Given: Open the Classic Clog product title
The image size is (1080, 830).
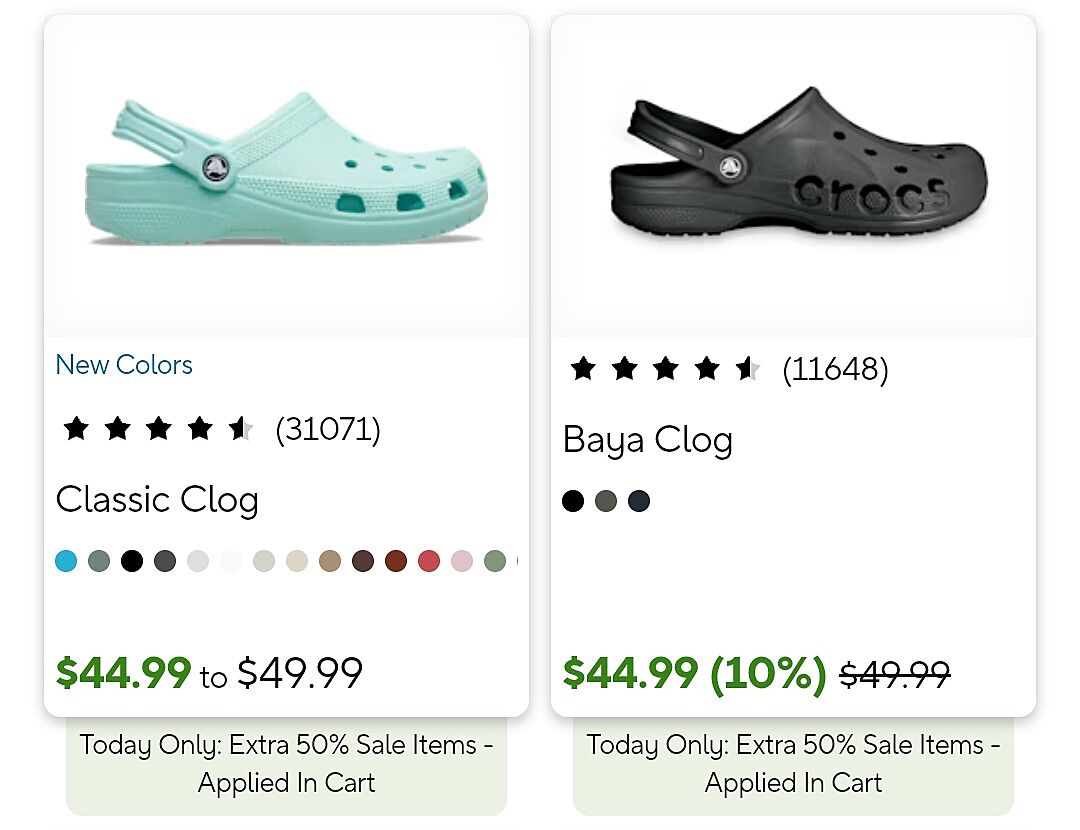Looking at the screenshot, I should click(157, 499).
